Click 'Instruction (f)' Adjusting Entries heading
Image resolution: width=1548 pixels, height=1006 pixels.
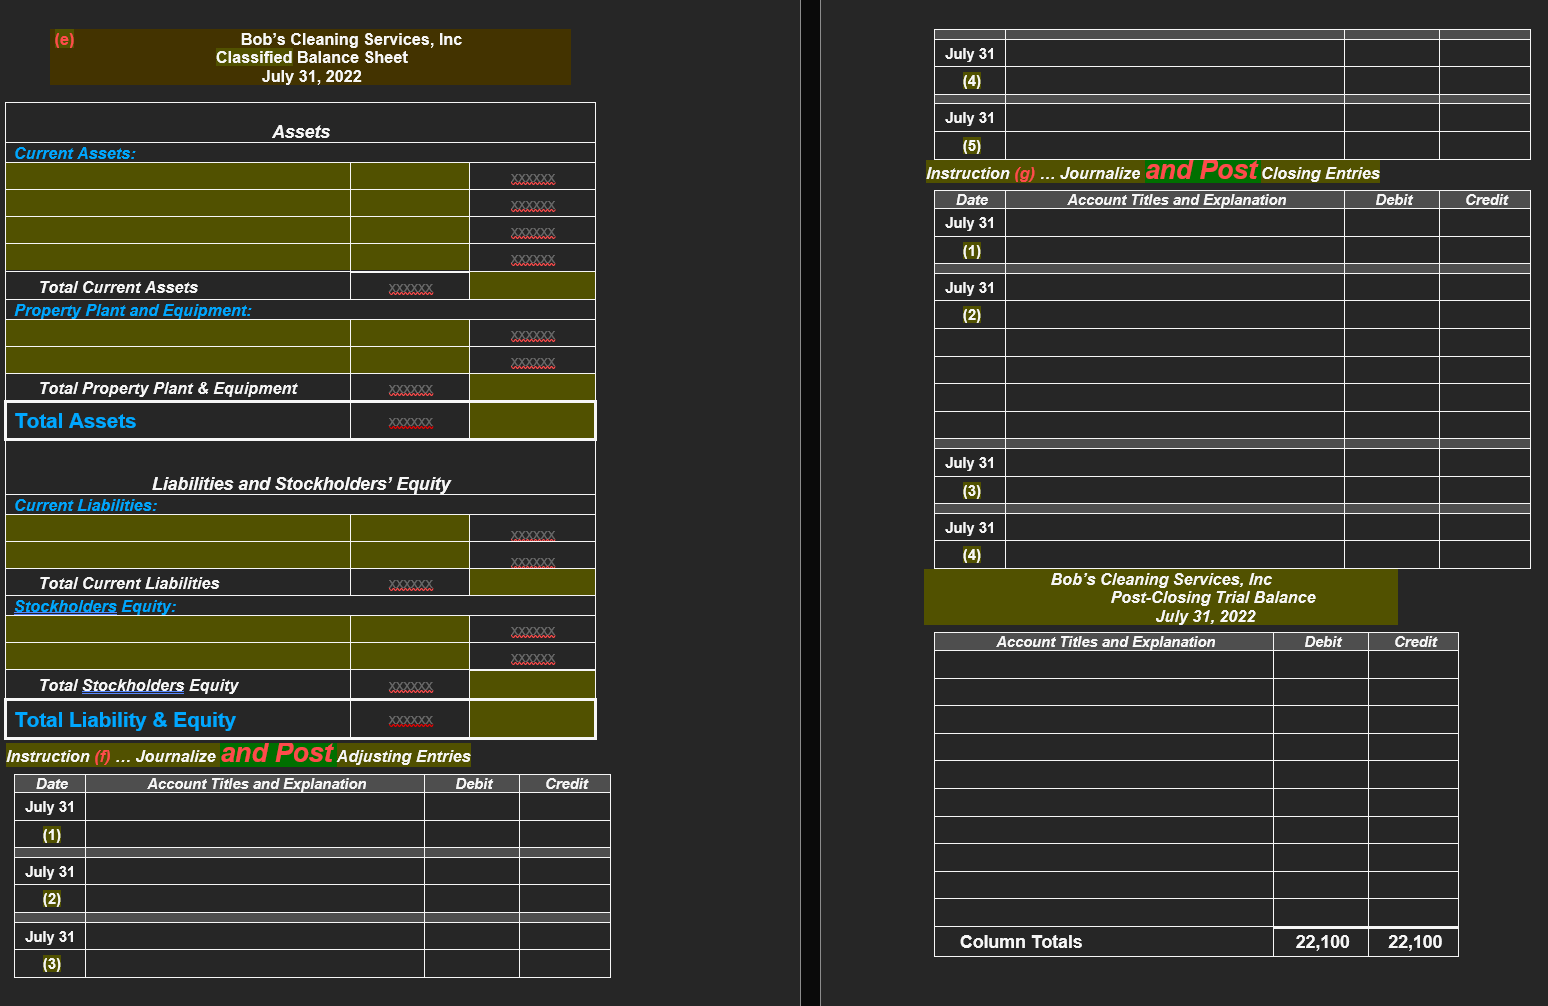[x=238, y=755]
